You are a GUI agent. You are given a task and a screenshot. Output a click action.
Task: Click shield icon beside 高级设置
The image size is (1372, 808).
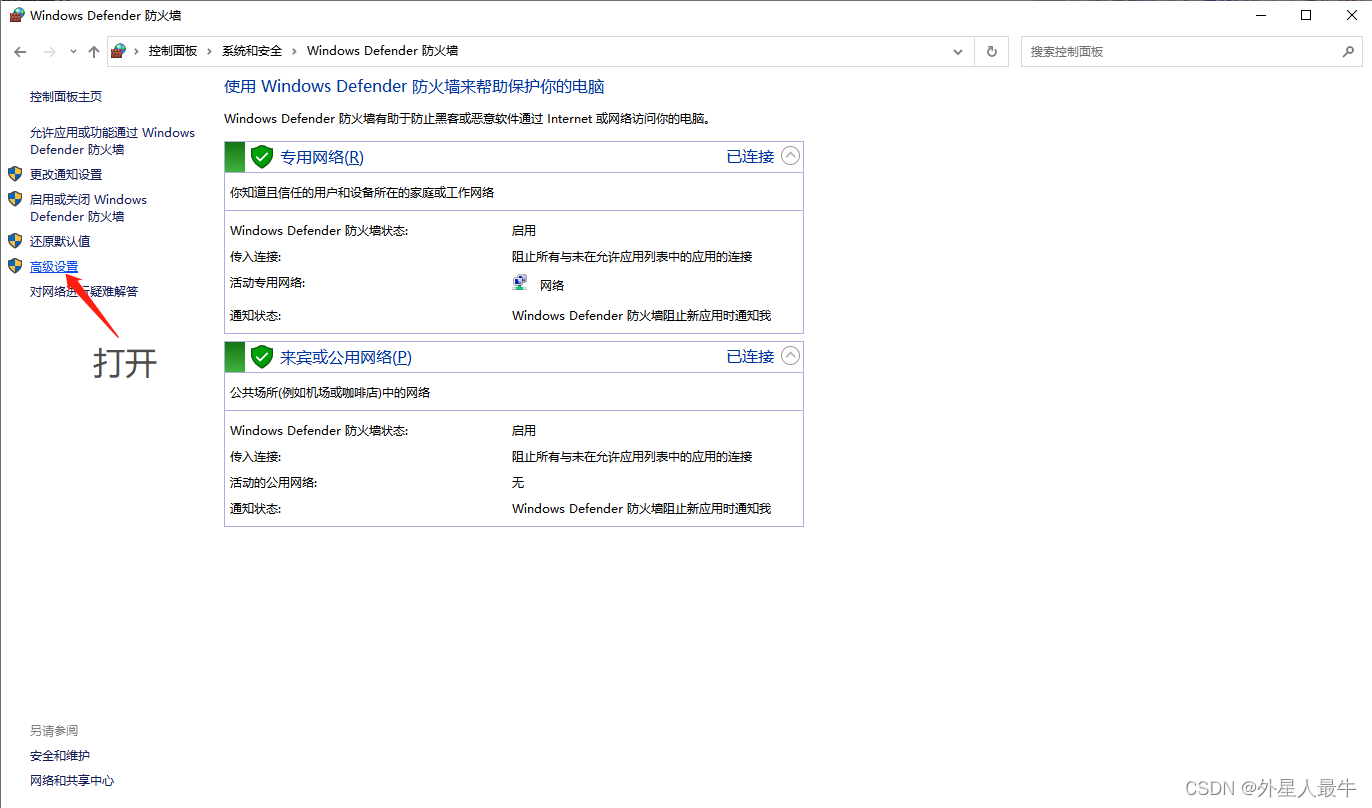pos(15,266)
